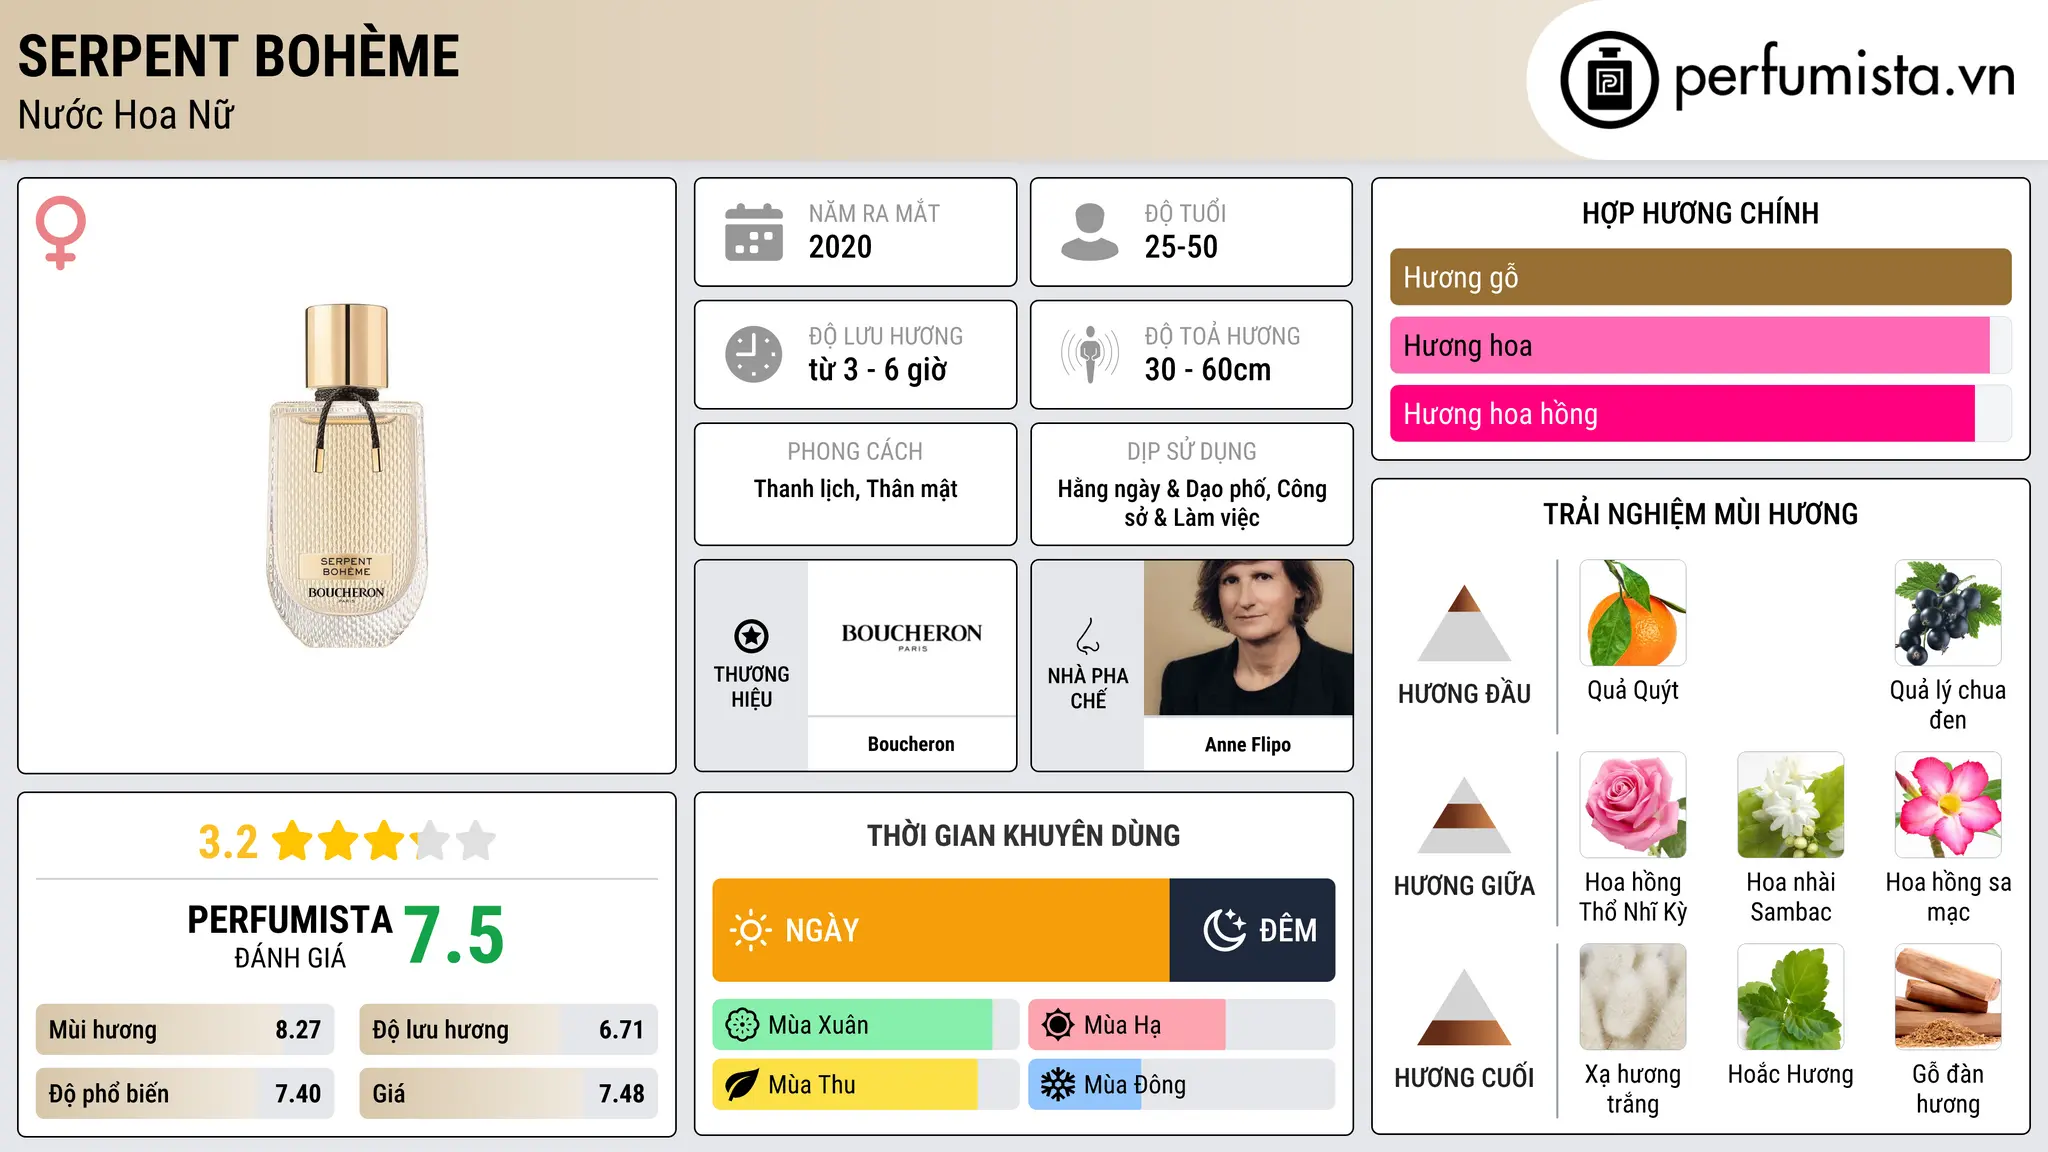This screenshot has width=2048, height=1152.
Task: Click the Mùa Thu season bar
Action: (x=866, y=1085)
